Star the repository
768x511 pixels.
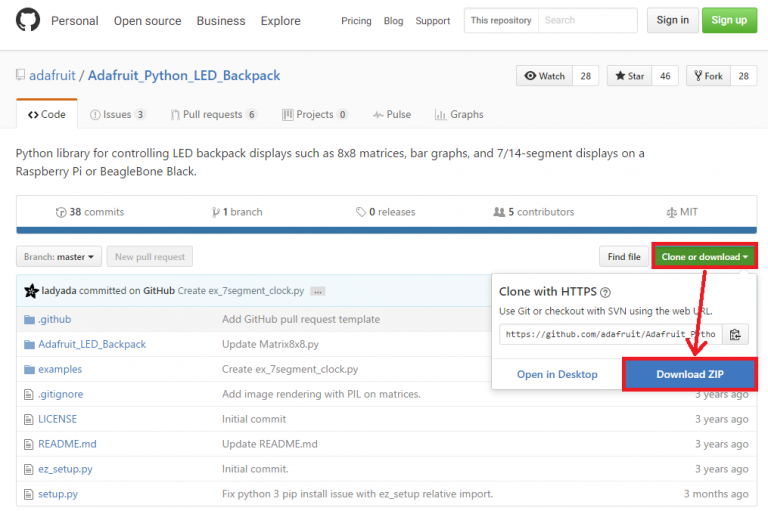(629, 76)
